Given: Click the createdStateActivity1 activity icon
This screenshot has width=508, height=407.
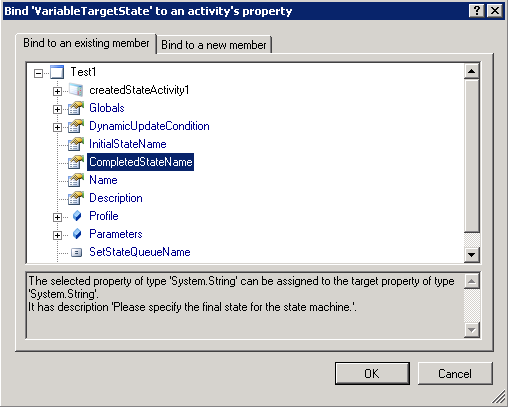Looking at the screenshot, I should pyautogui.click(x=76, y=90).
